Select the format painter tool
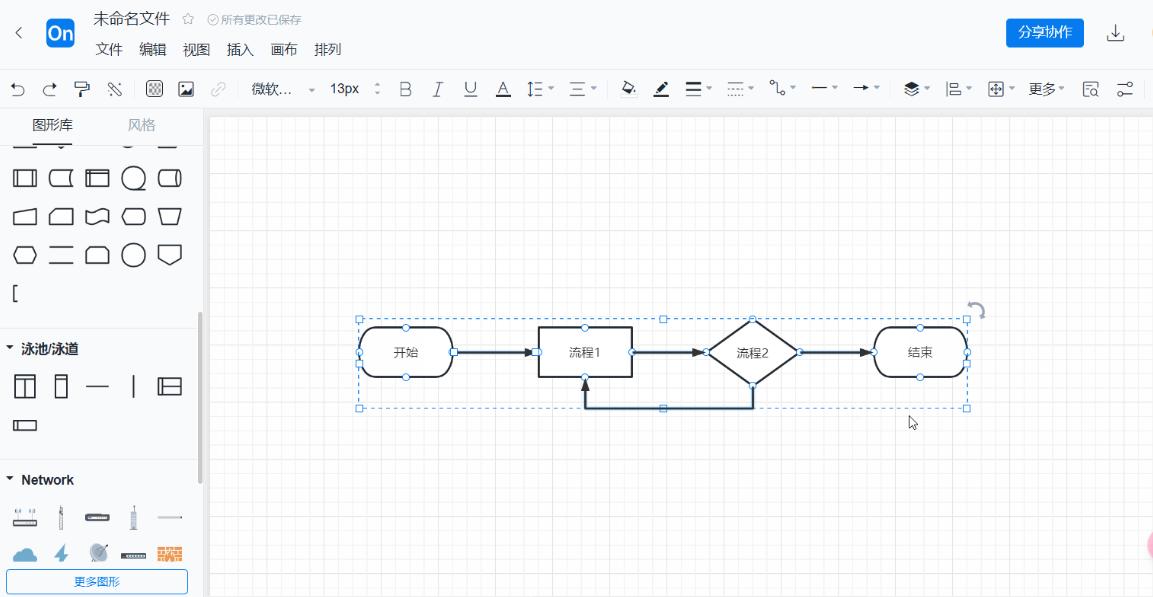1153x597 pixels. [82, 89]
